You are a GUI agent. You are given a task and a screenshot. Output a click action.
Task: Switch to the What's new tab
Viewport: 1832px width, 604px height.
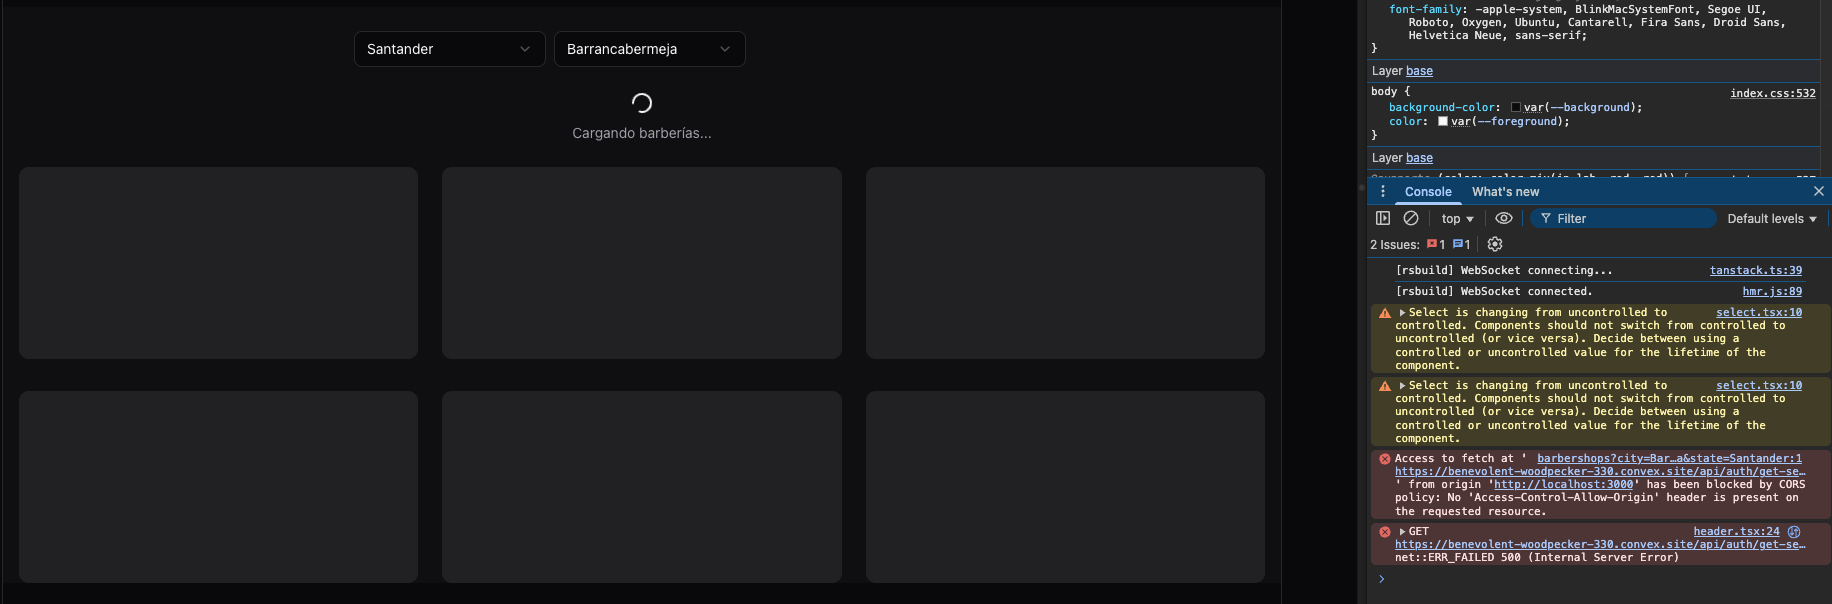[x=1505, y=192]
